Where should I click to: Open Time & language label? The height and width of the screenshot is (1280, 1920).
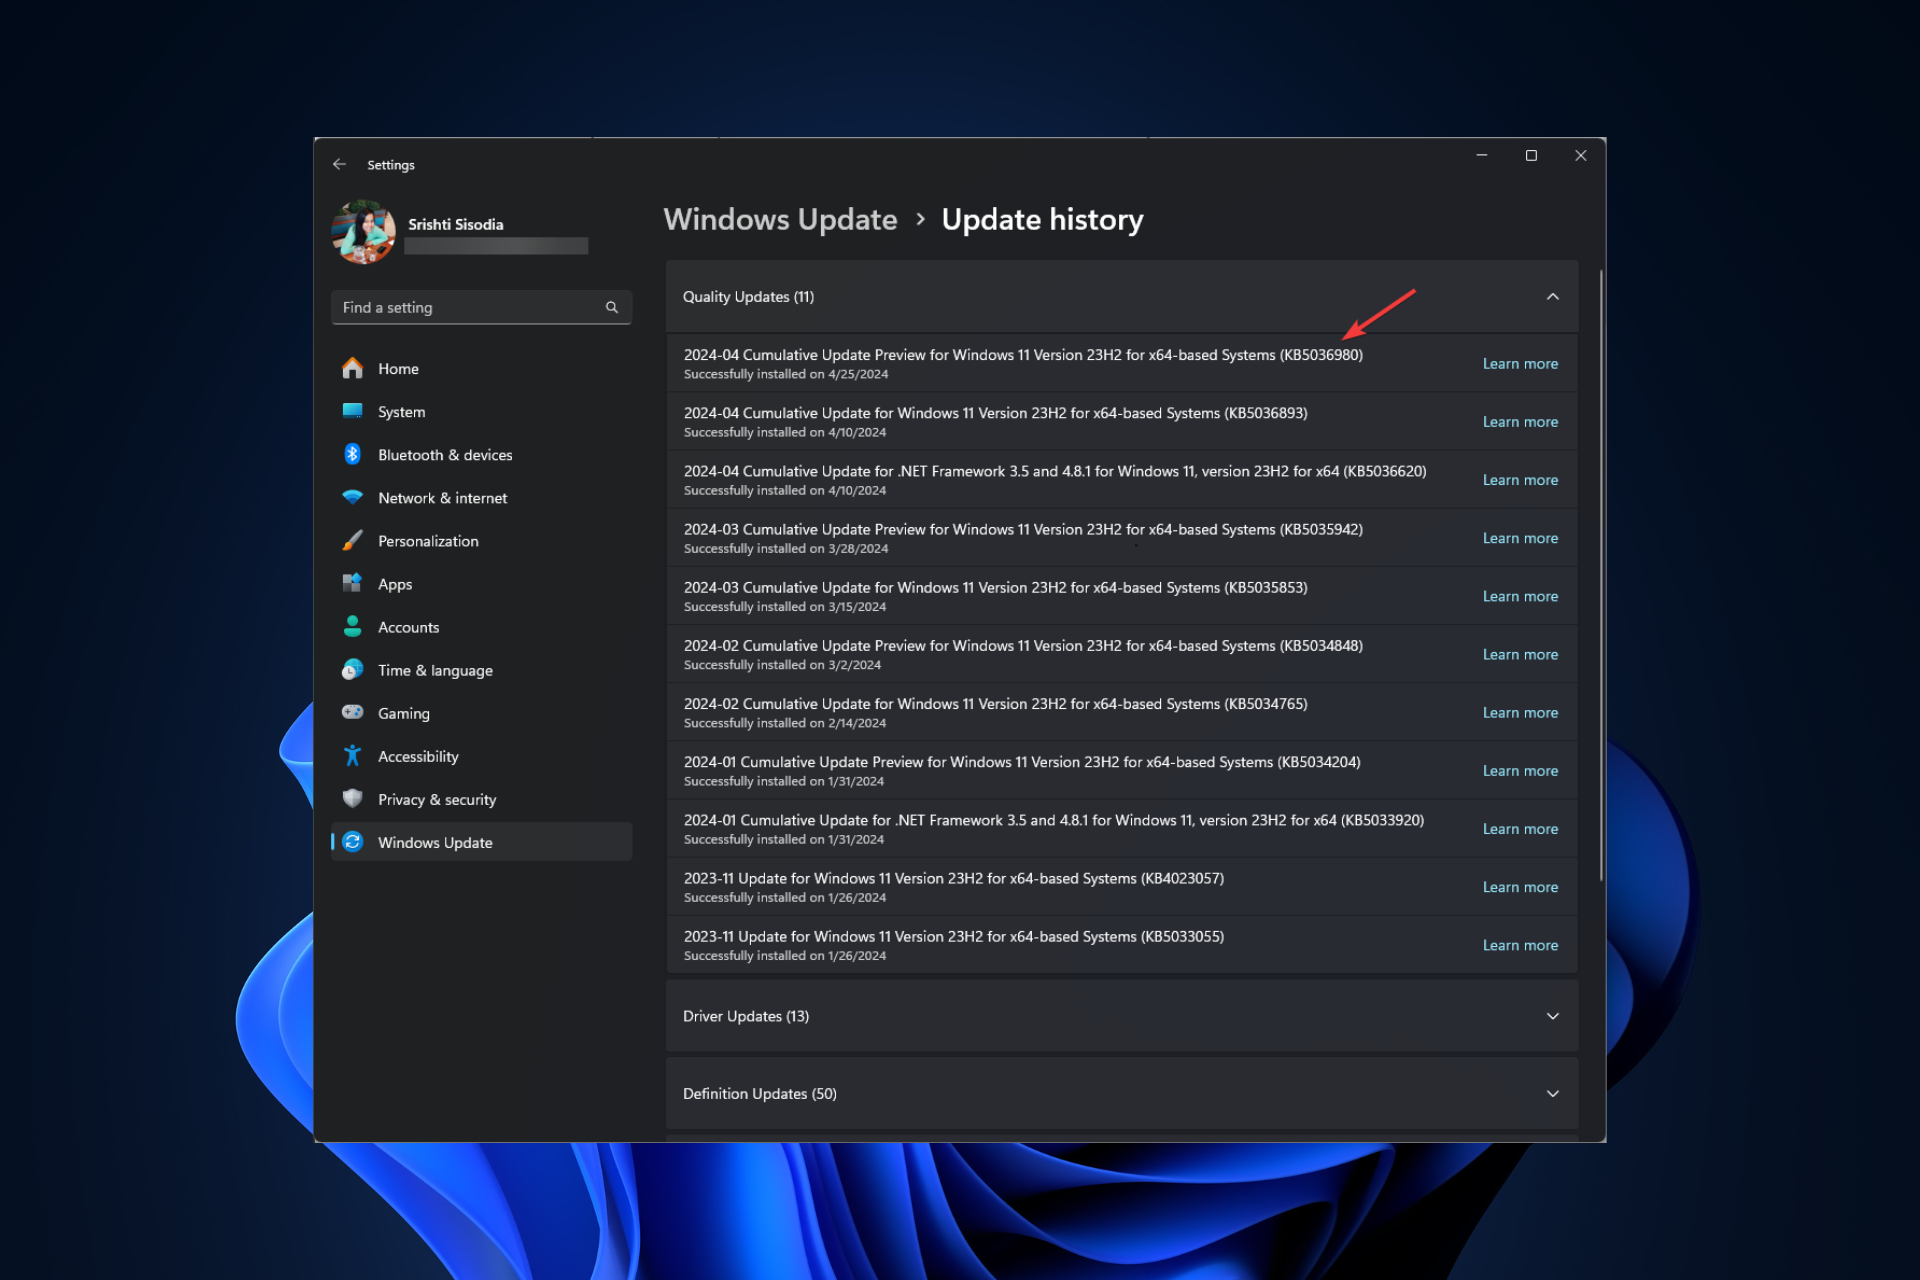click(435, 670)
